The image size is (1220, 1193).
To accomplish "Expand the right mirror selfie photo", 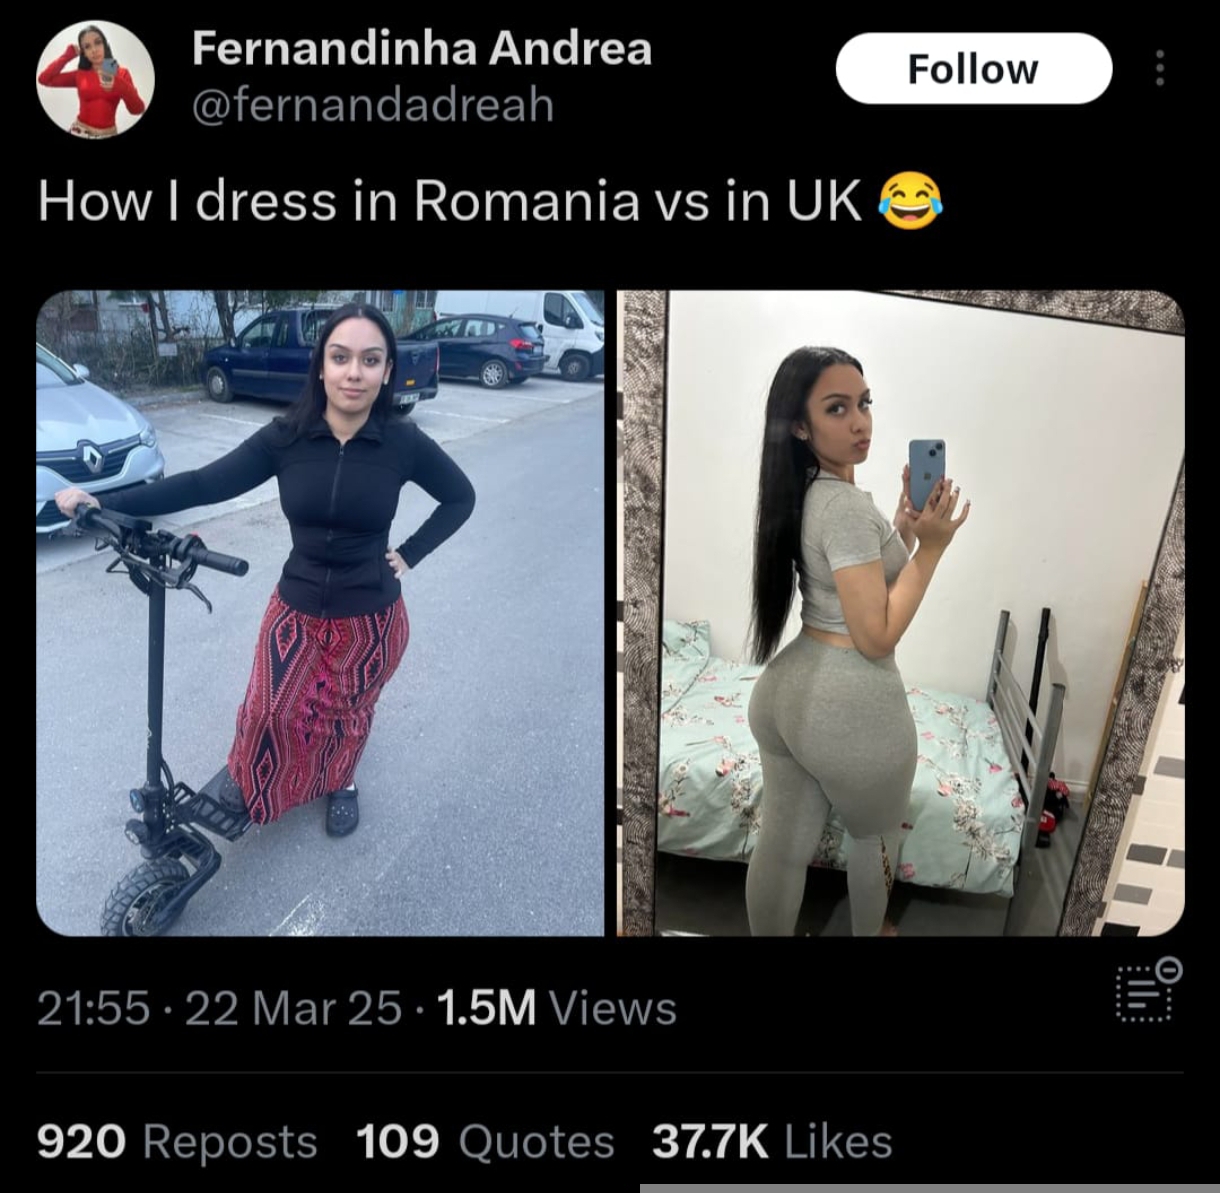I will [x=900, y=613].
